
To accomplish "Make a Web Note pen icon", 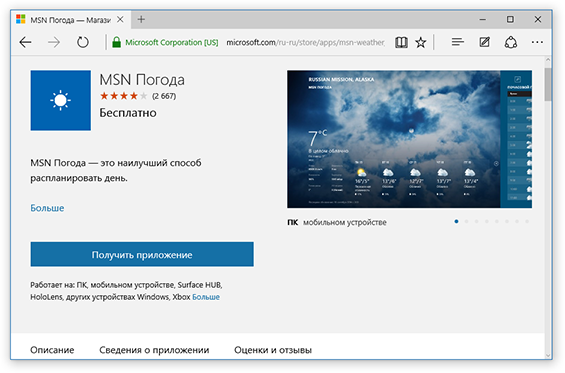I will click(484, 42).
